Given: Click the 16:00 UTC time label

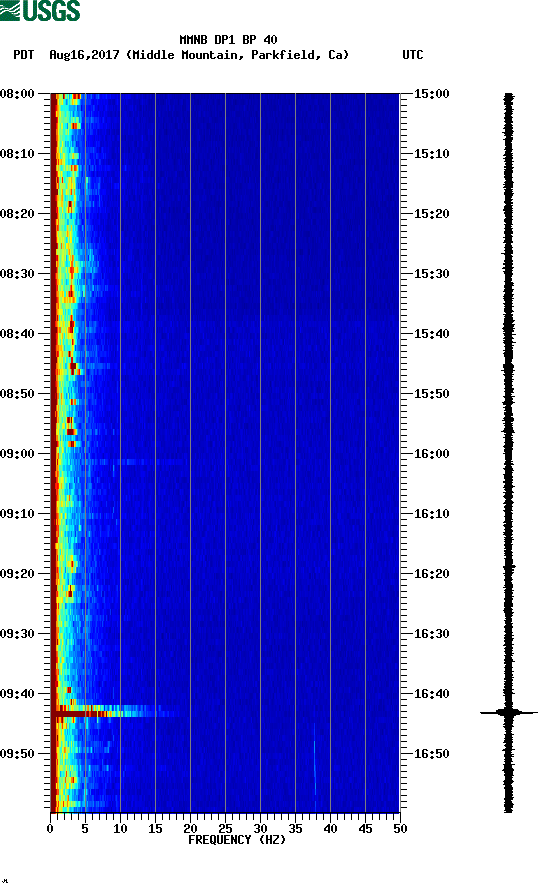Looking at the screenshot, I should [x=431, y=453].
